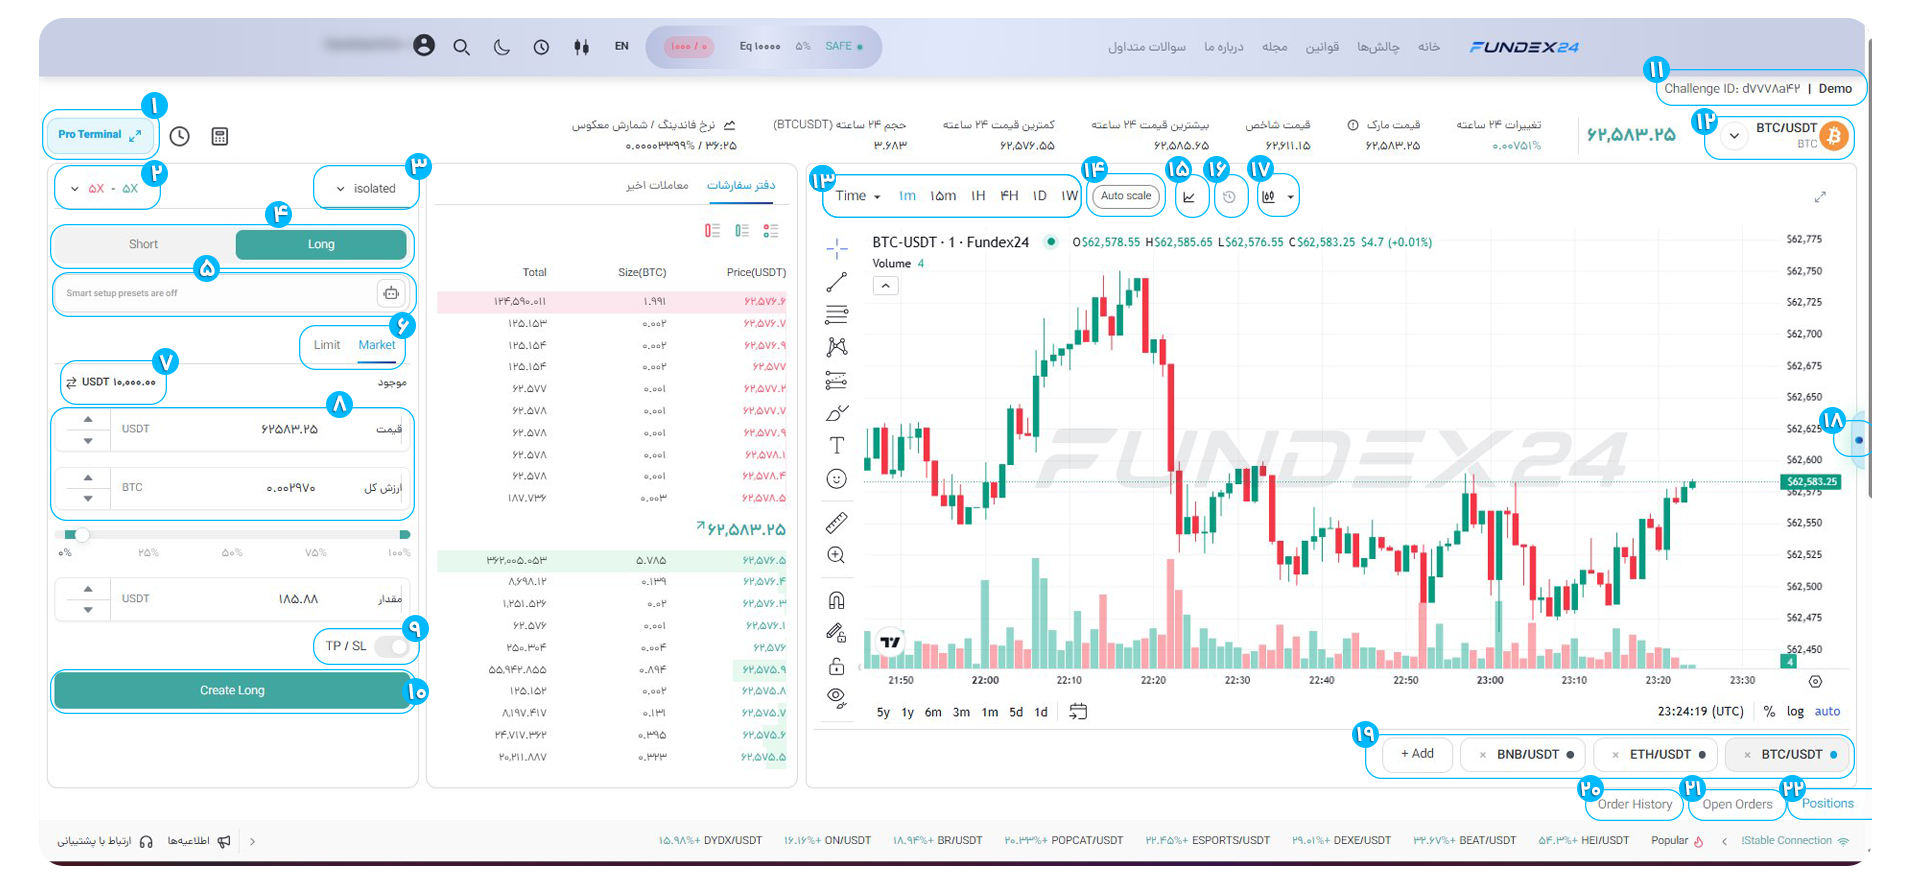
Task: Increase the USDT amount with up arrow
Action: (x=88, y=589)
